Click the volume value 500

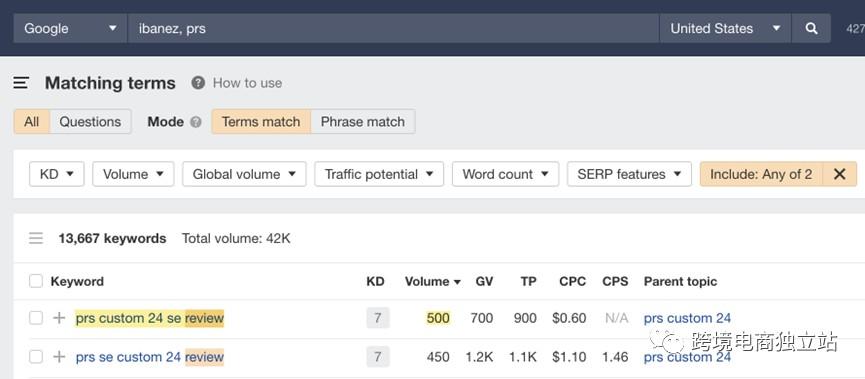click(x=438, y=318)
